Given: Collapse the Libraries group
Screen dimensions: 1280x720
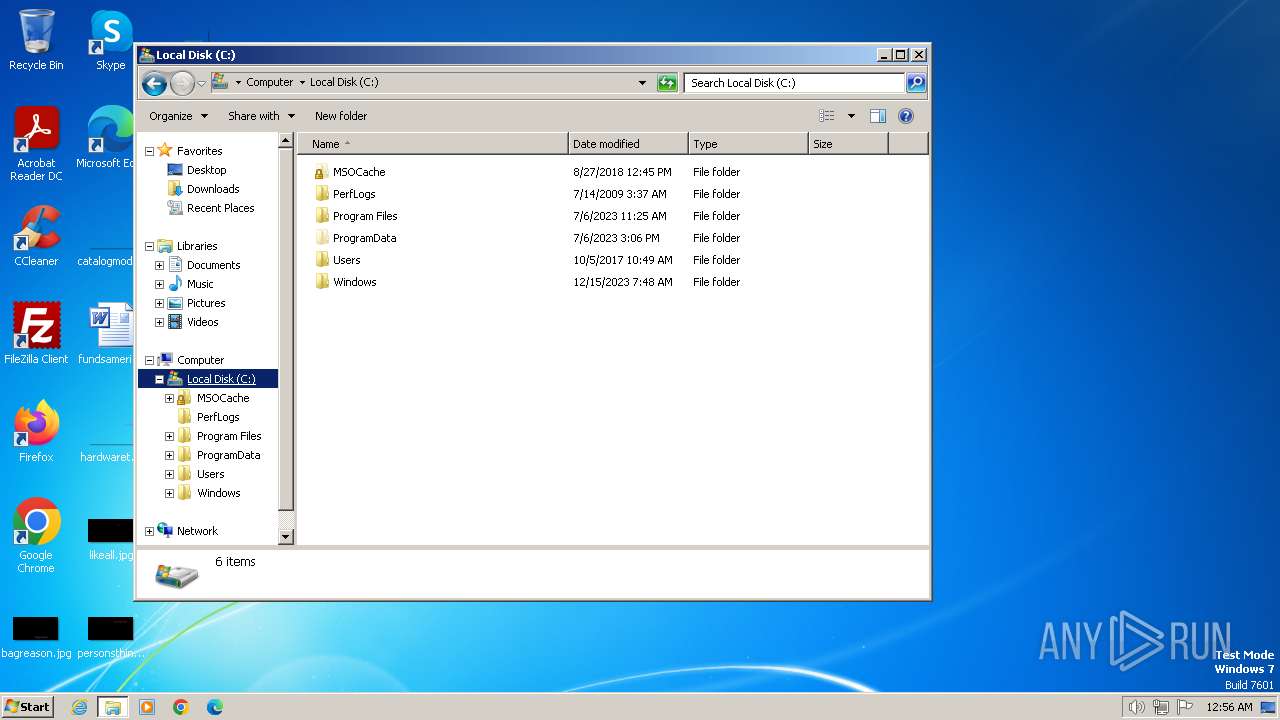Looking at the screenshot, I should pos(149,246).
